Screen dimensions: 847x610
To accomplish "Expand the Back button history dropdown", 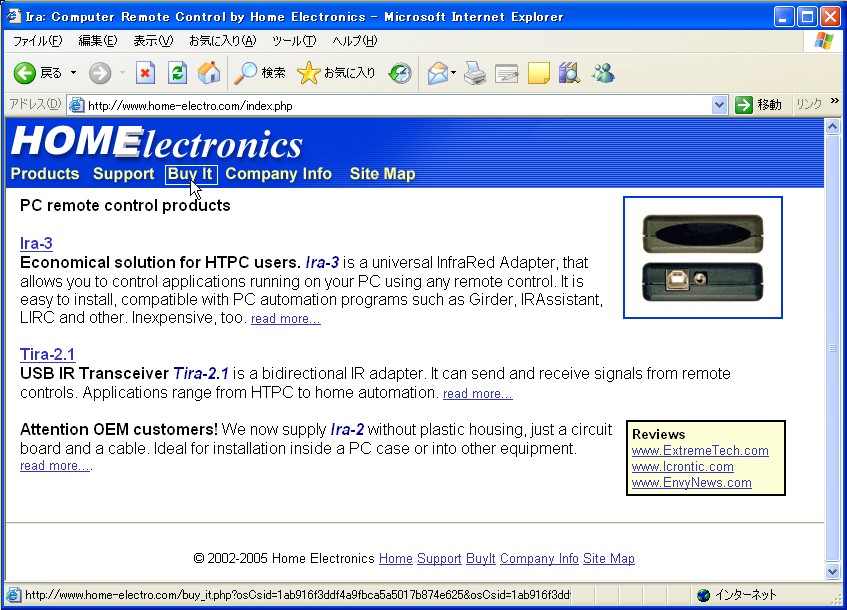I will [73, 73].
